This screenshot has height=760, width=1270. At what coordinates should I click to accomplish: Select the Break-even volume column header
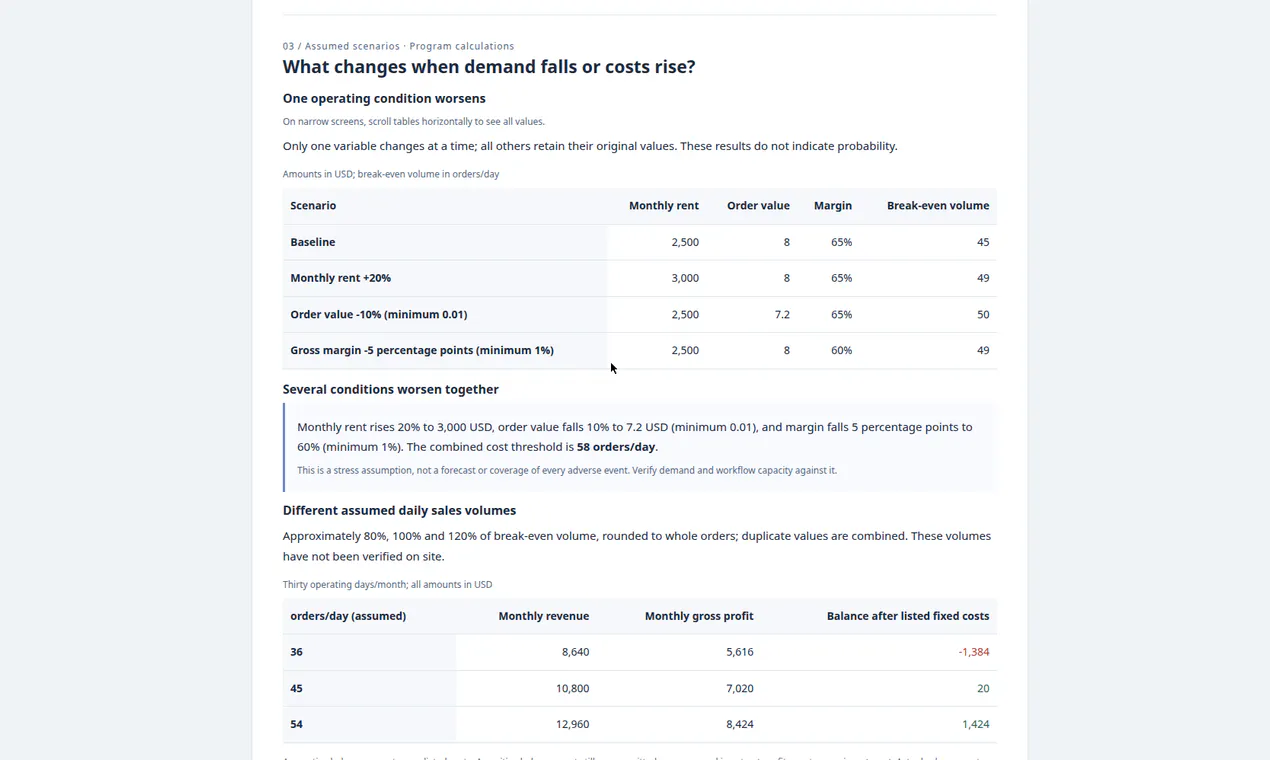tap(937, 206)
